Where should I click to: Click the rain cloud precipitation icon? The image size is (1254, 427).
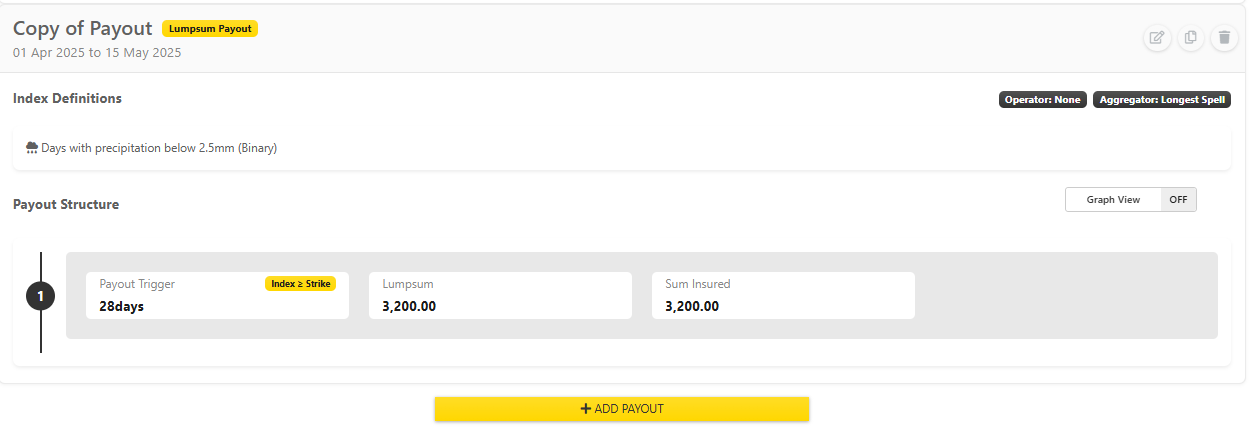pos(32,148)
